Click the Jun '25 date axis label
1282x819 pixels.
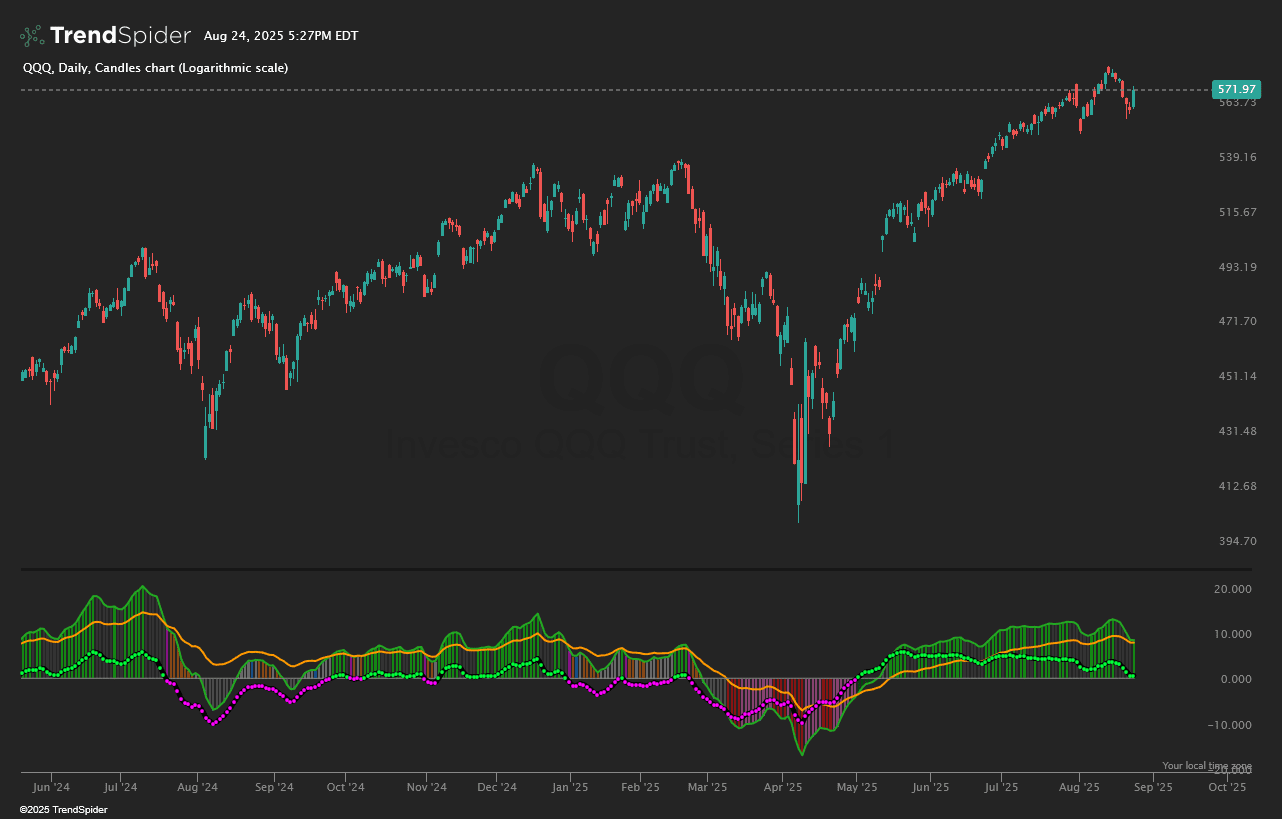(x=930, y=787)
